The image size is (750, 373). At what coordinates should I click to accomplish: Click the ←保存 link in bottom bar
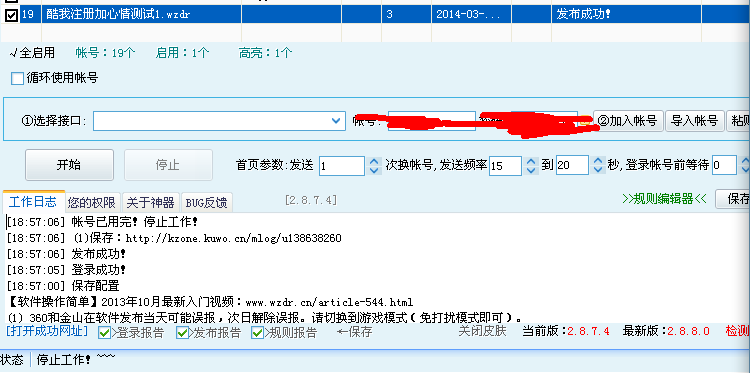[x=354, y=331]
